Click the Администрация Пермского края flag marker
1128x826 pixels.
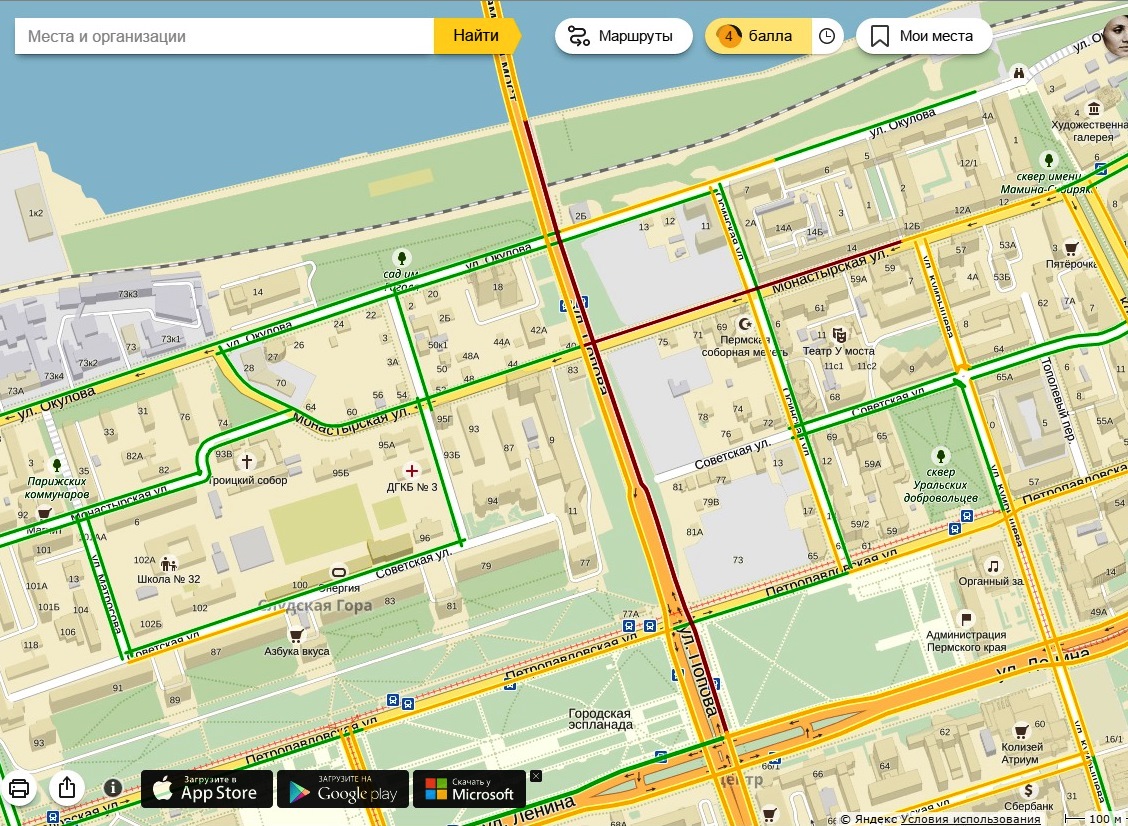coord(965,619)
